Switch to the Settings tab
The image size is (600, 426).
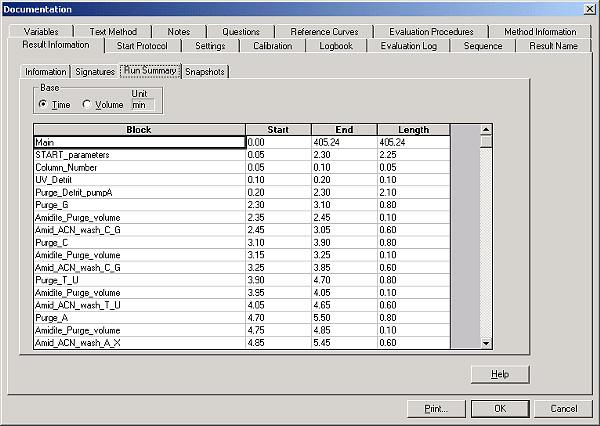210,46
